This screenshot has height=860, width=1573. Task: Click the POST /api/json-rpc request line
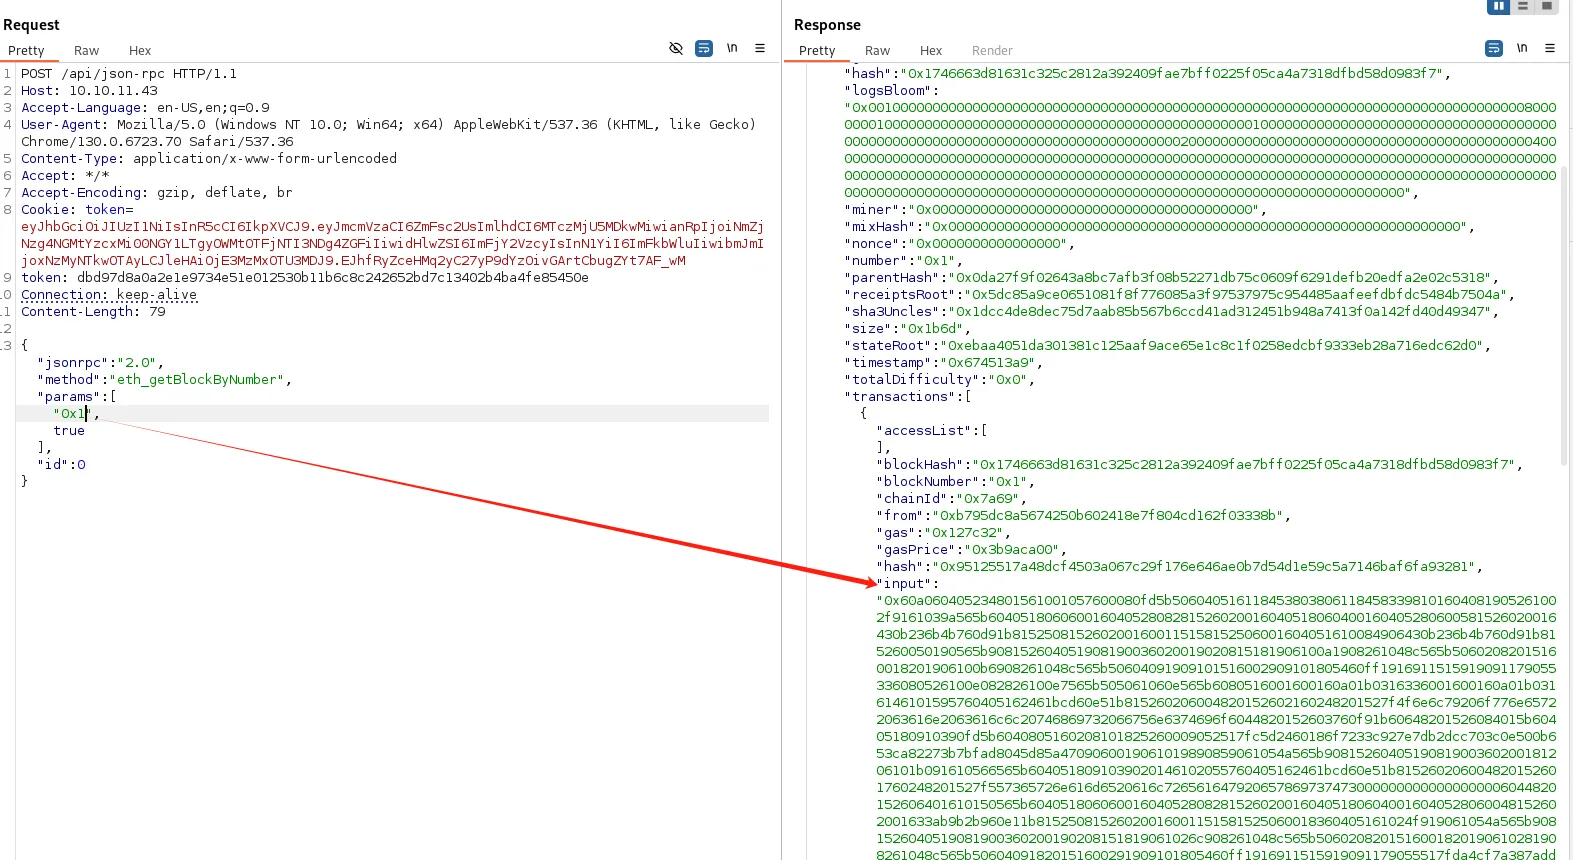pyautogui.click(x=129, y=73)
